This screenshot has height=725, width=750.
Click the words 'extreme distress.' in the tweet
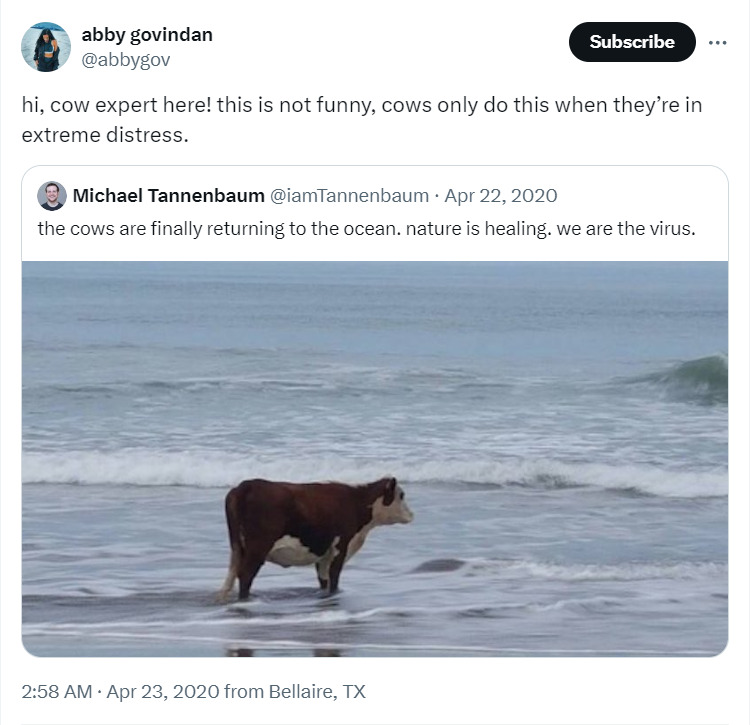tap(105, 135)
